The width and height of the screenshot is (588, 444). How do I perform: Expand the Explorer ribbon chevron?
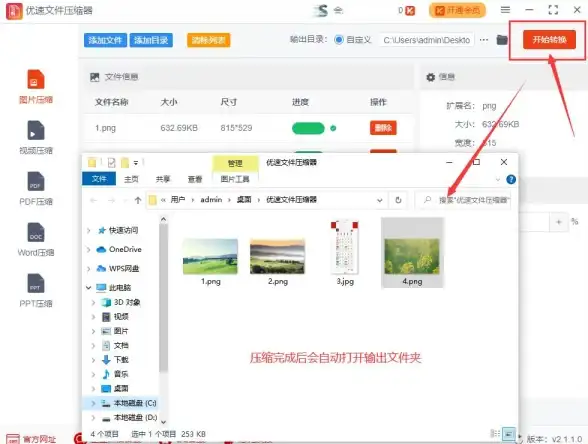pos(498,179)
